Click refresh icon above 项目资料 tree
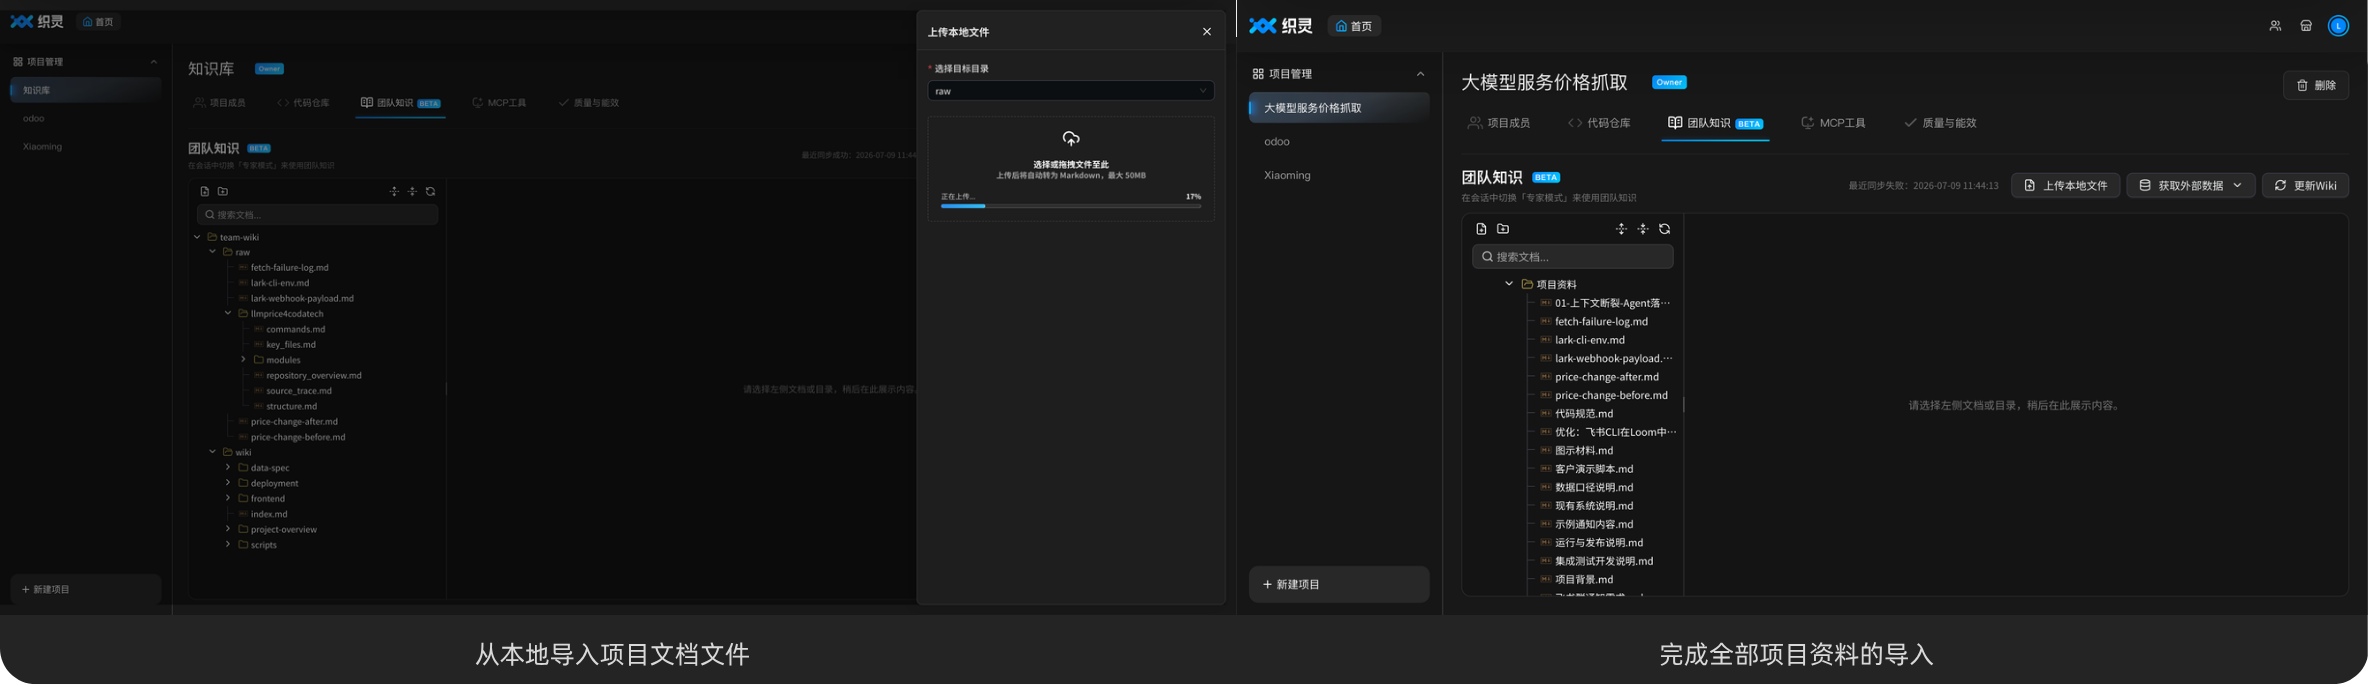The image size is (2370, 687). (1665, 229)
